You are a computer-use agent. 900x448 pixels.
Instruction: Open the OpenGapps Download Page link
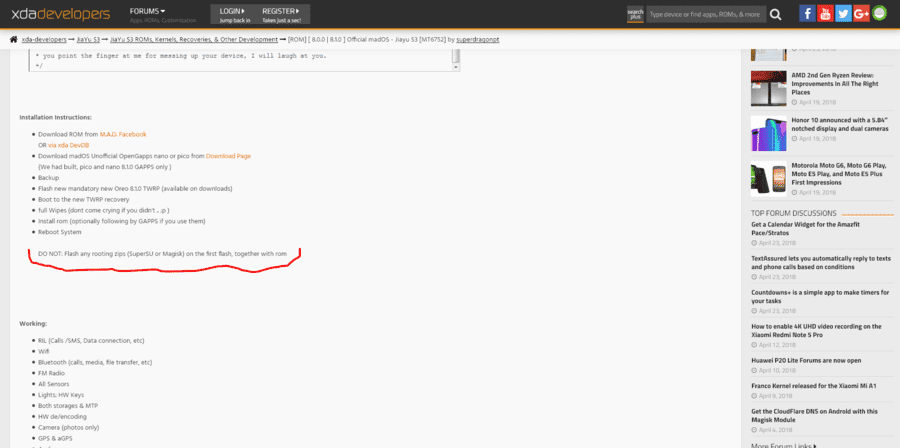click(228, 156)
